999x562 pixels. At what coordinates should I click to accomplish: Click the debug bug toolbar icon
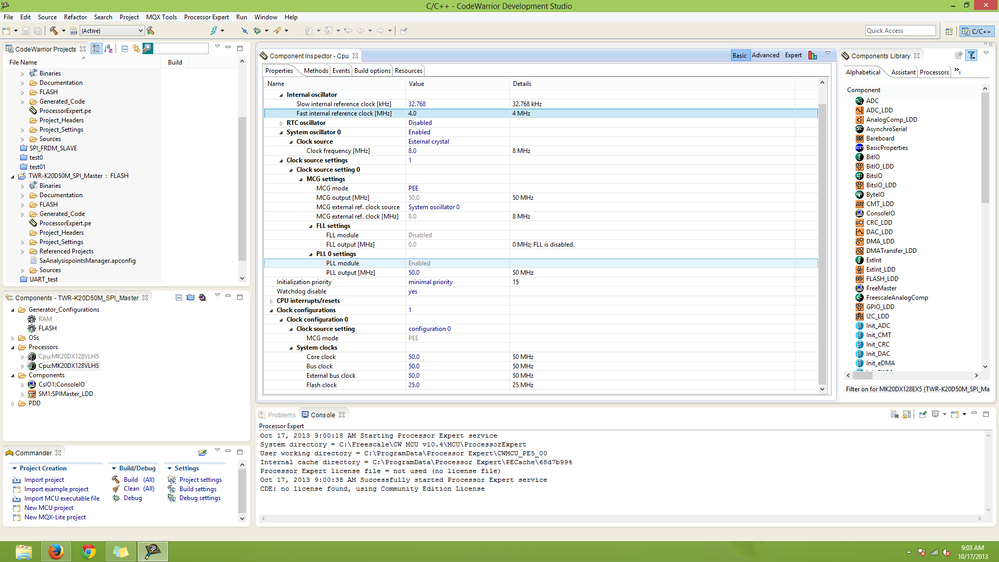(x=257, y=31)
